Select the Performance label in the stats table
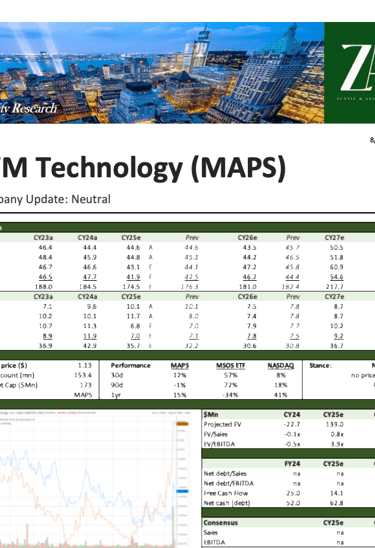The image size is (375, 548). (x=130, y=366)
